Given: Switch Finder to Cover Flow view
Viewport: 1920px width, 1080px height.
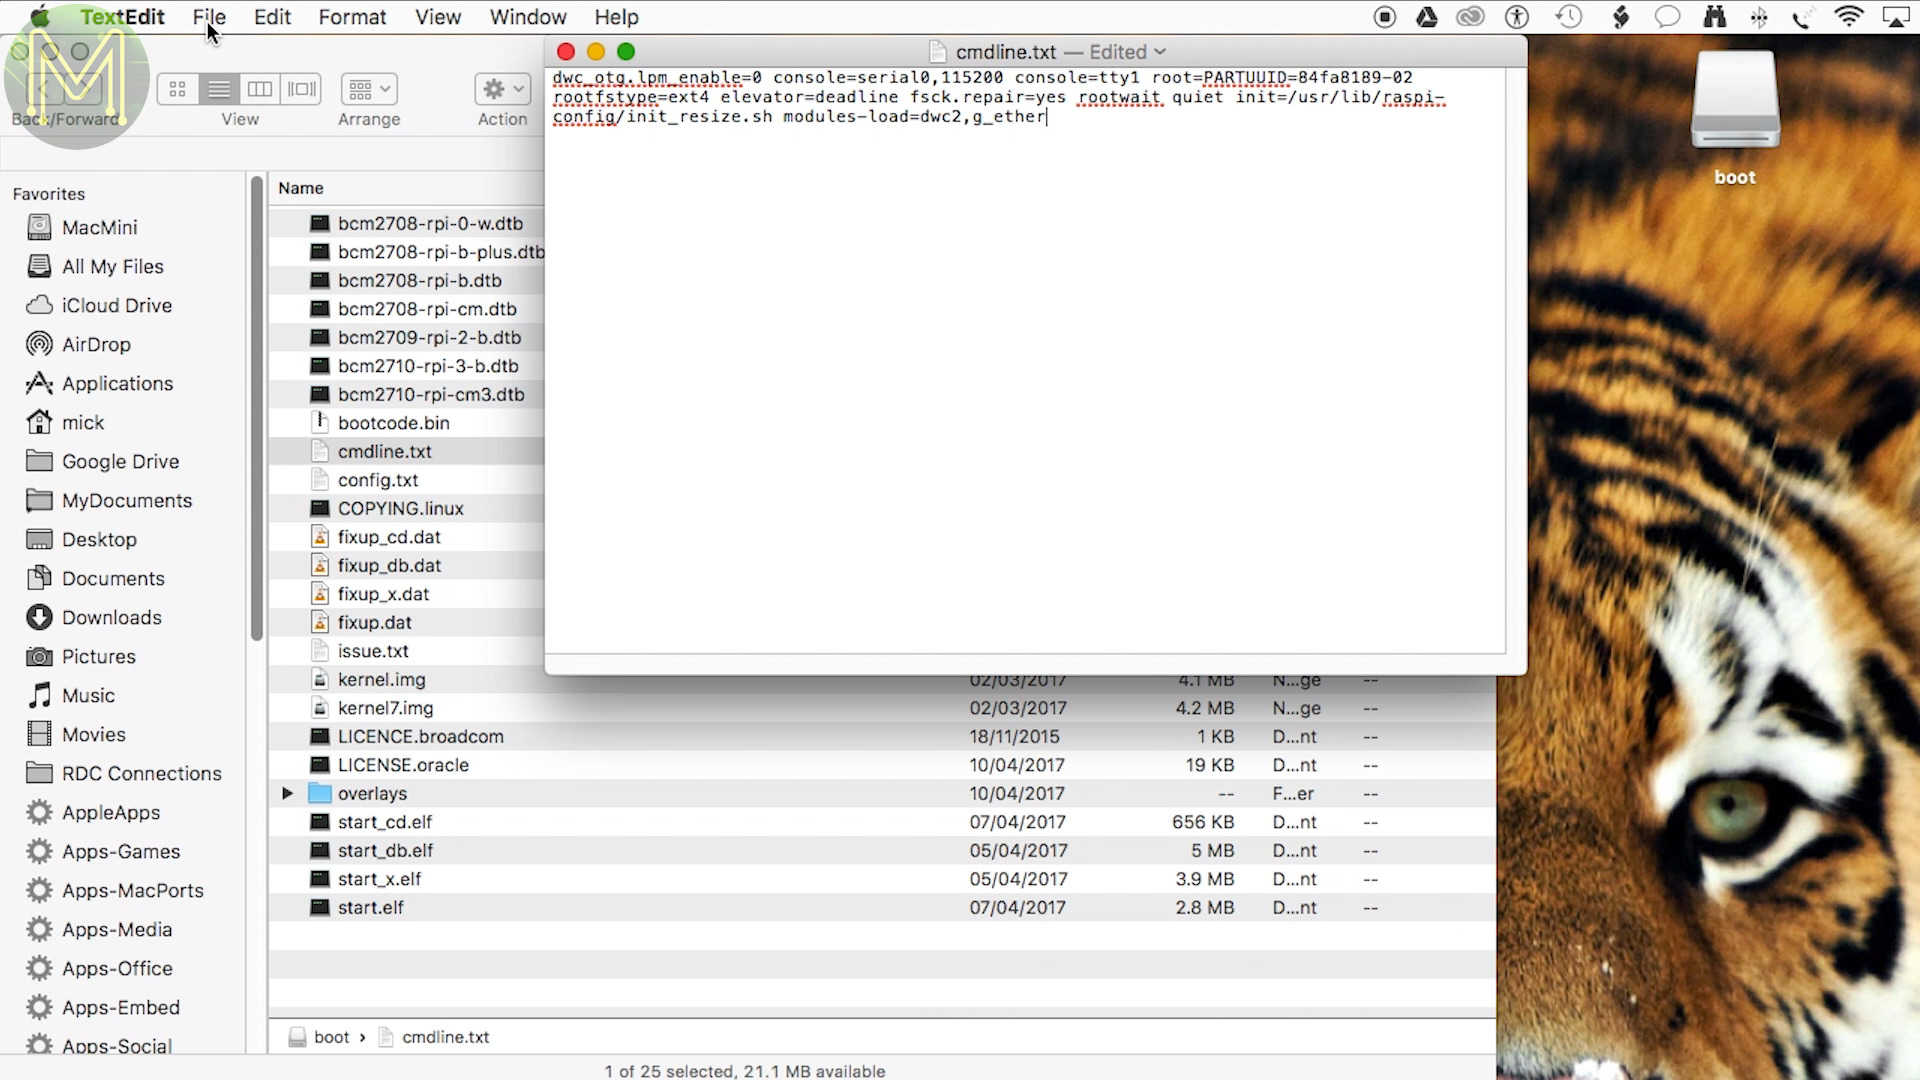Looking at the screenshot, I should coord(301,89).
